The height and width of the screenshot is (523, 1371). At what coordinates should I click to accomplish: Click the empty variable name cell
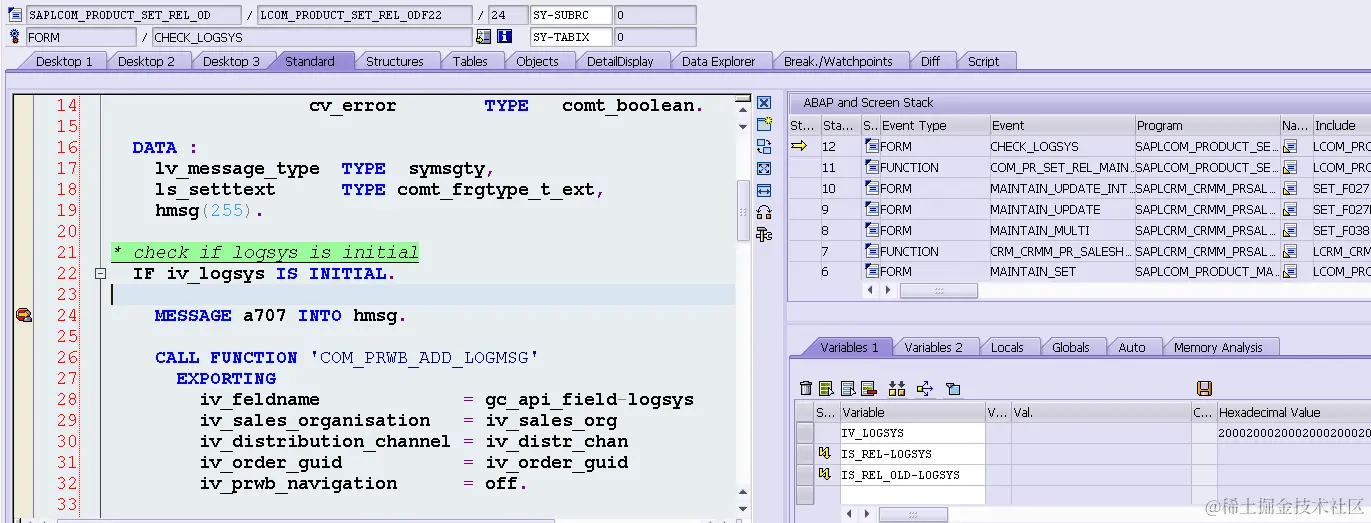(x=912, y=496)
